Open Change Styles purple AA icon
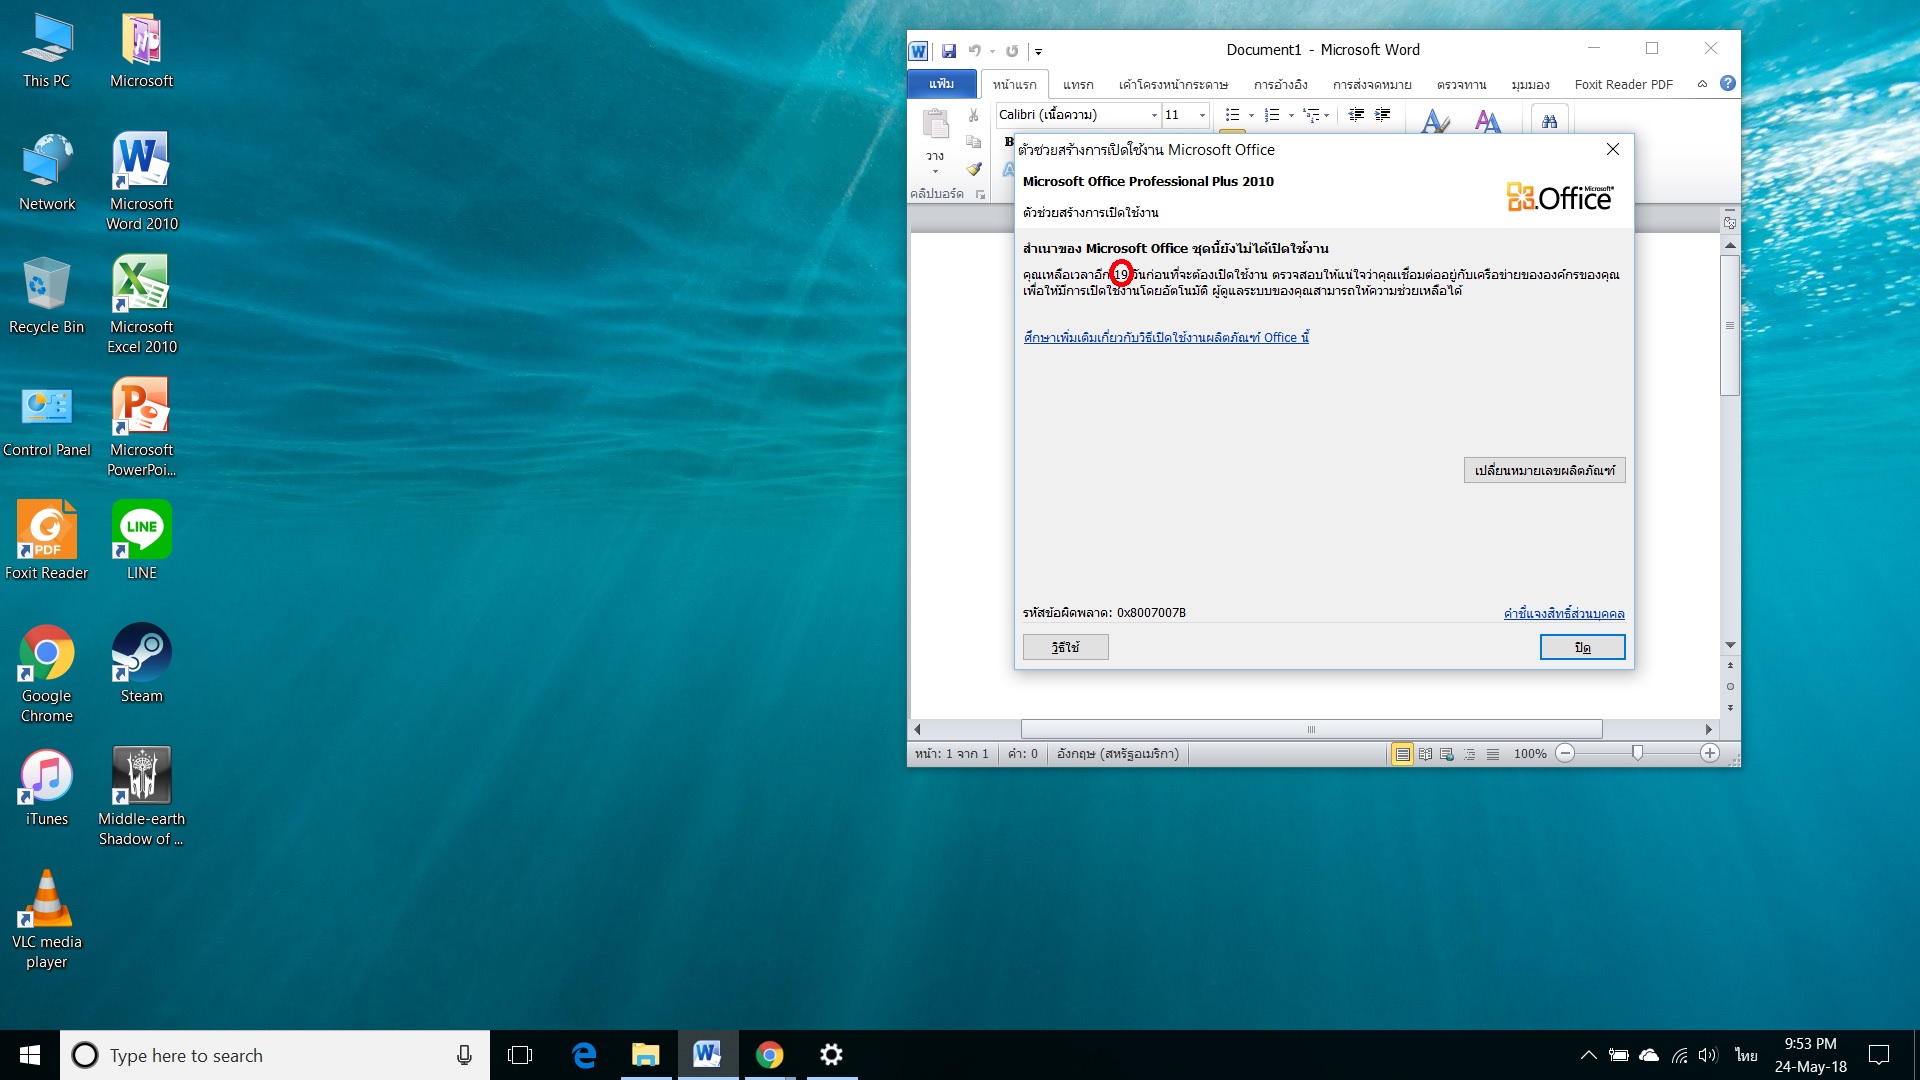1920x1080 pixels. (x=1487, y=122)
